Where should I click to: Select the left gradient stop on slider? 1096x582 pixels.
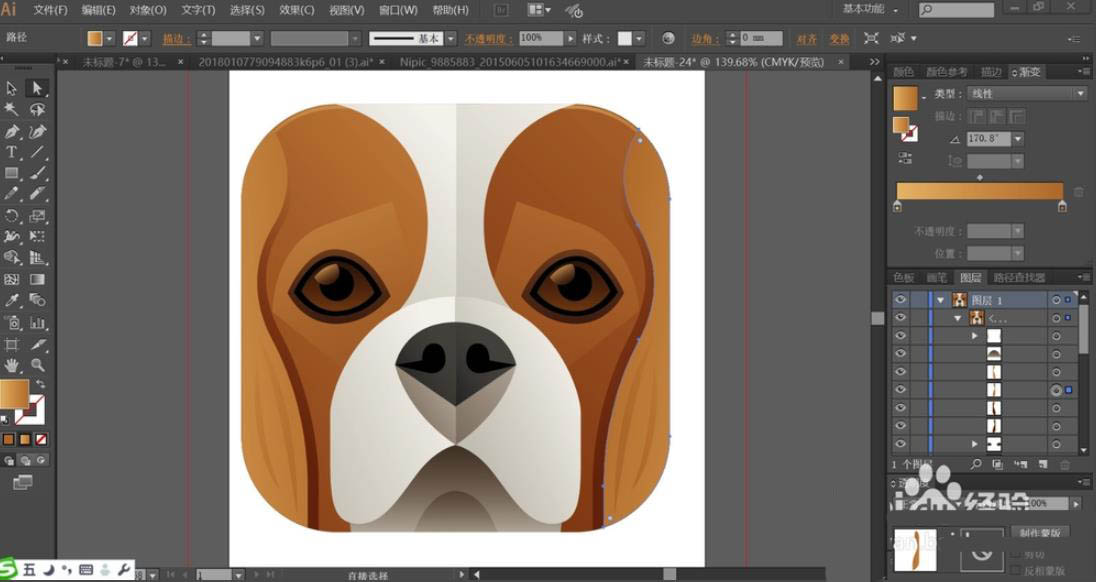(897, 207)
